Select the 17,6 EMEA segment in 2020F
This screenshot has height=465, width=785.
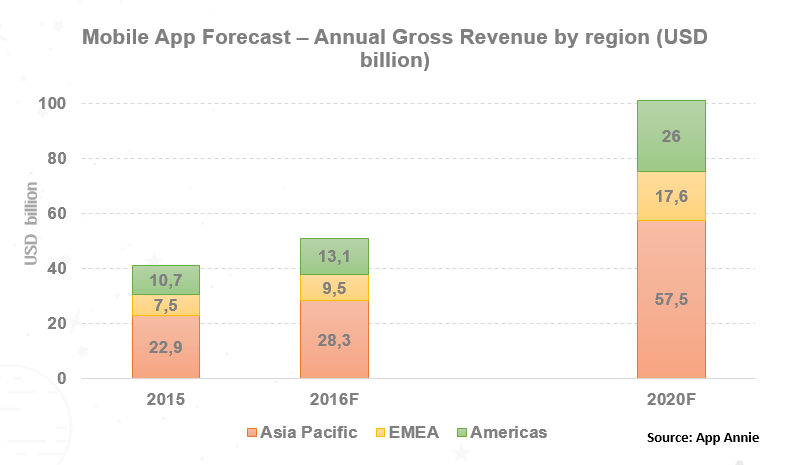(671, 196)
